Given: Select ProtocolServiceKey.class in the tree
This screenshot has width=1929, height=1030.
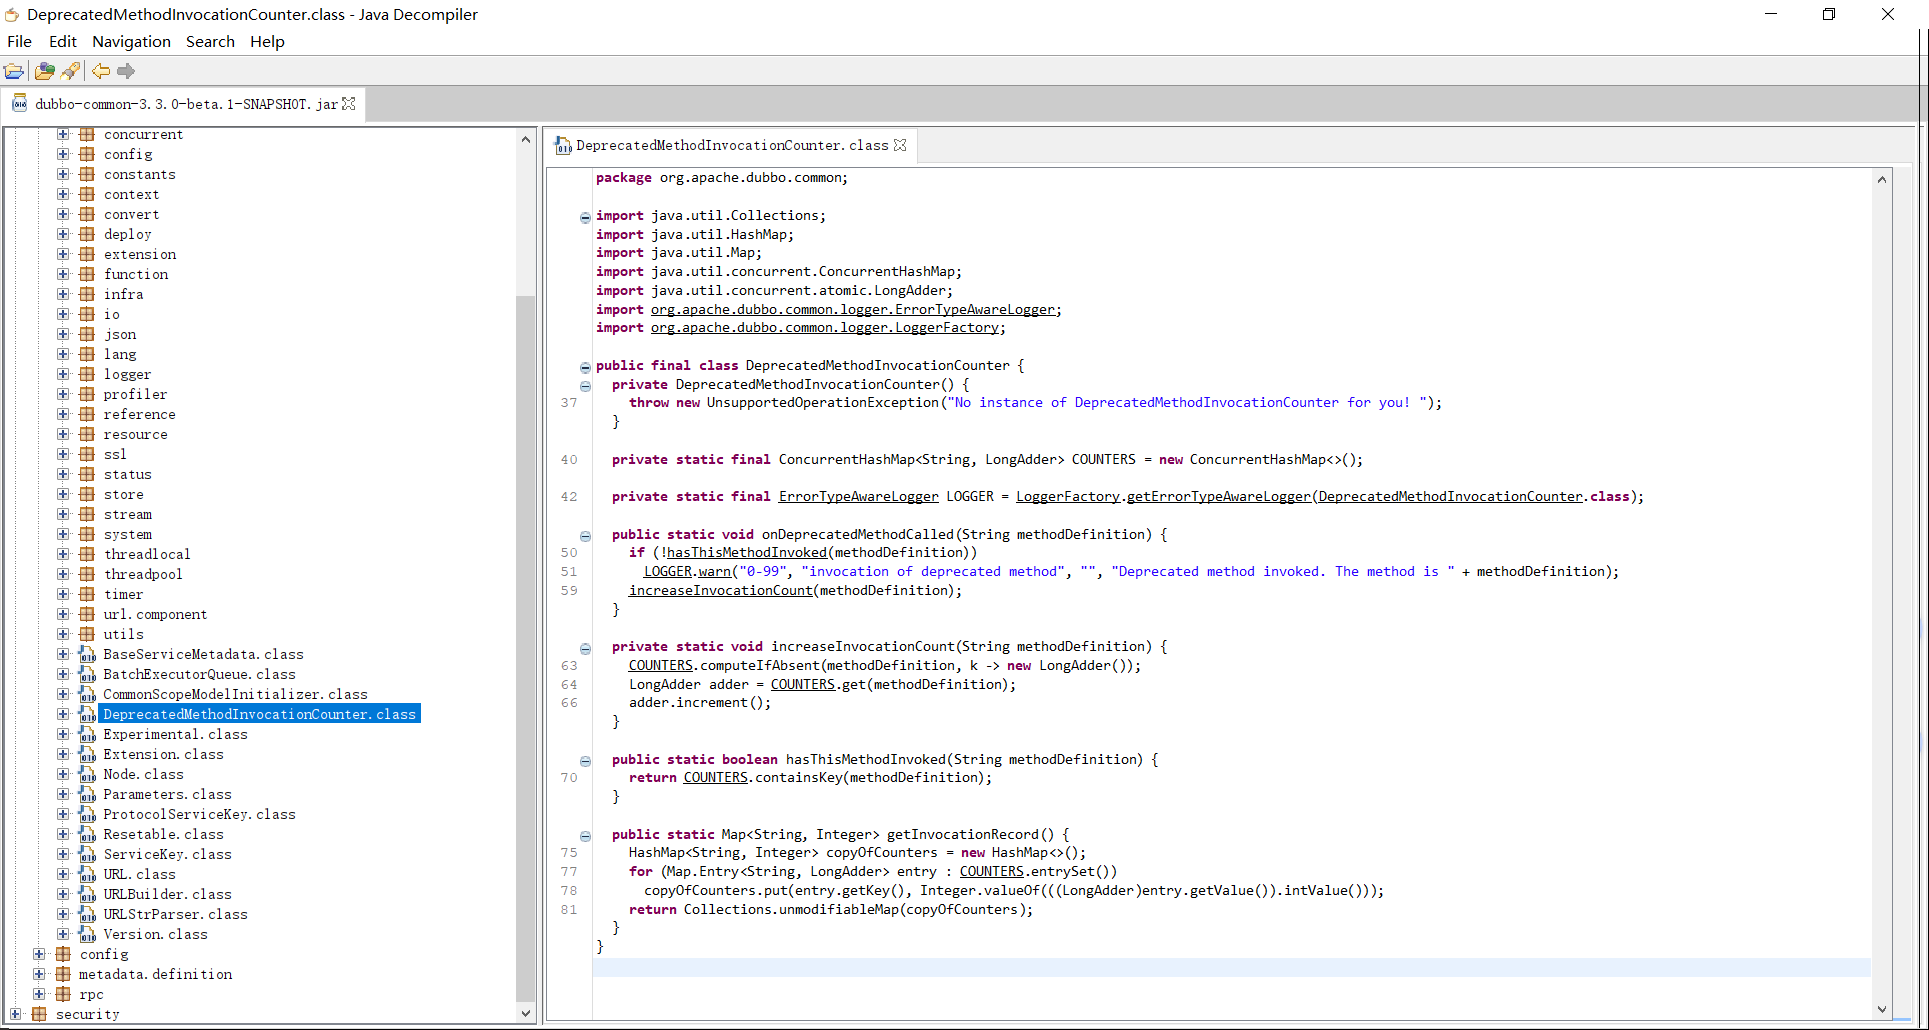Looking at the screenshot, I should pos(199,814).
